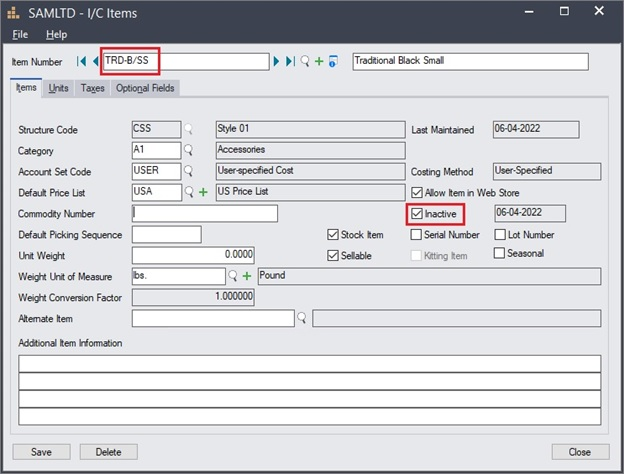Click second Additional Item Information line
This screenshot has height=474, width=624.
(x=310, y=381)
